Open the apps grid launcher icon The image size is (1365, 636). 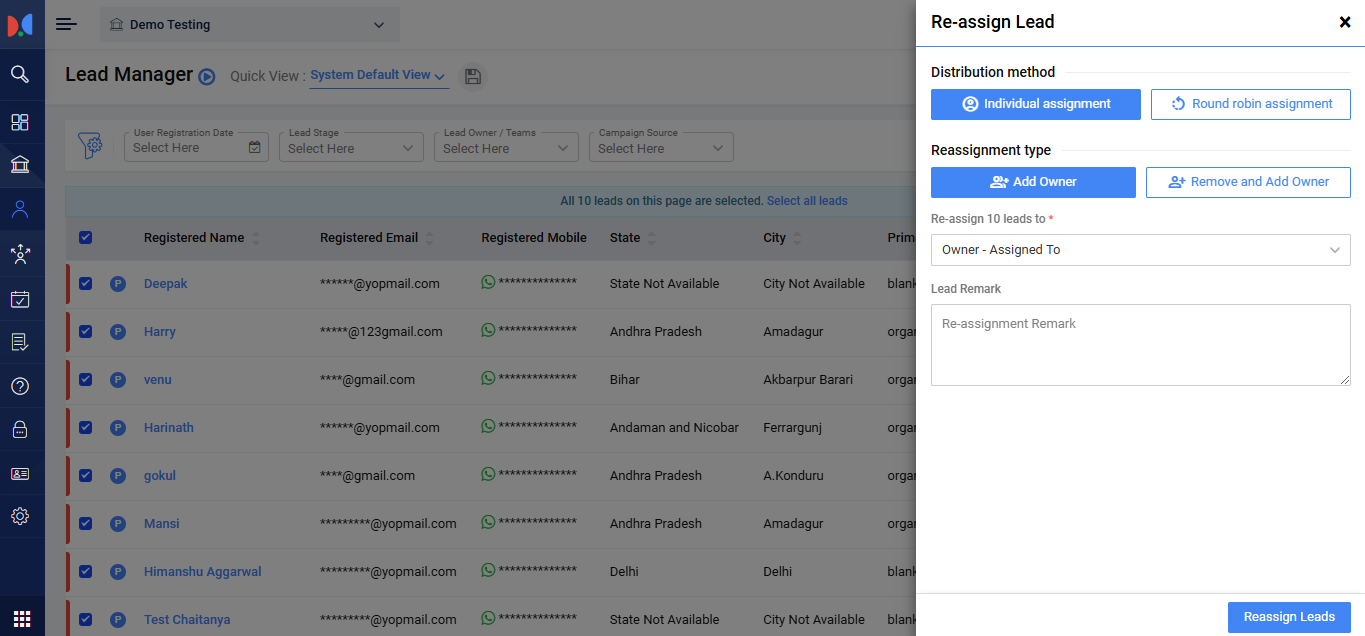tap(21, 618)
